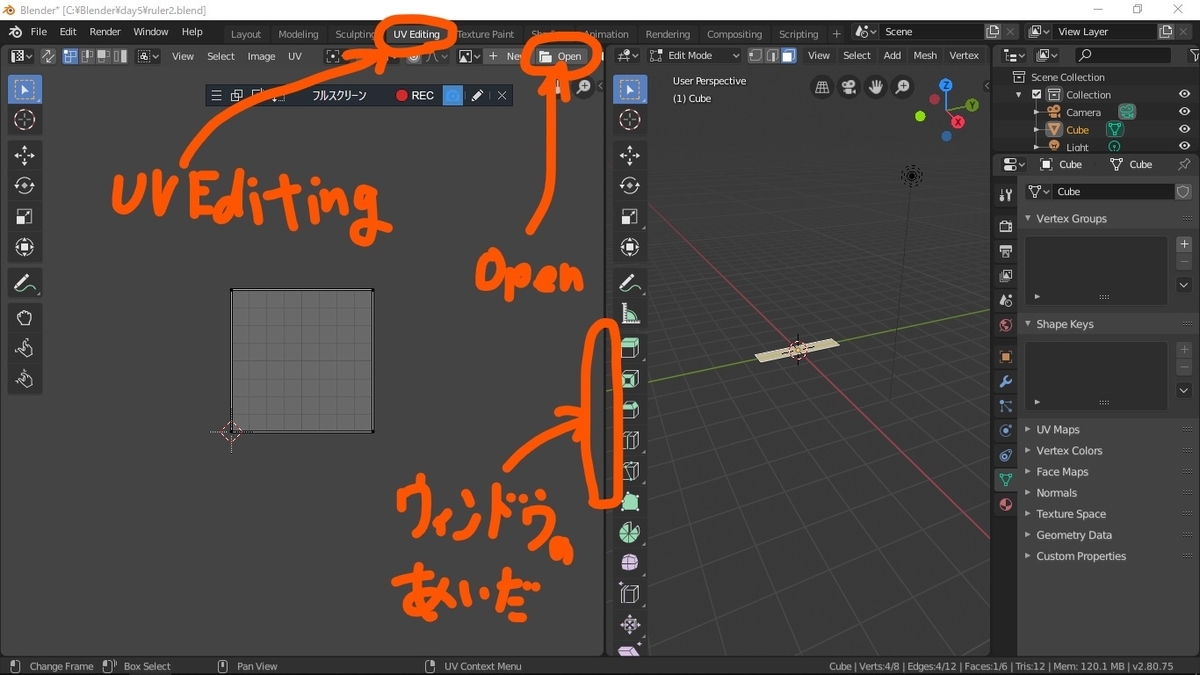Image resolution: width=1200 pixels, height=675 pixels.
Task: Select the Rotate tool in 3D viewport toolbar
Action: coord(630,186)
